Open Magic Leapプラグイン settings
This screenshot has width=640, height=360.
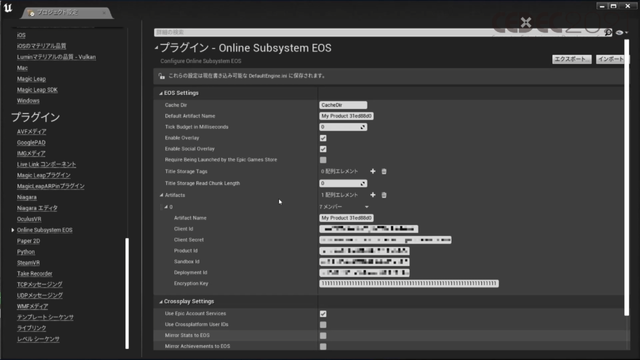44,176
